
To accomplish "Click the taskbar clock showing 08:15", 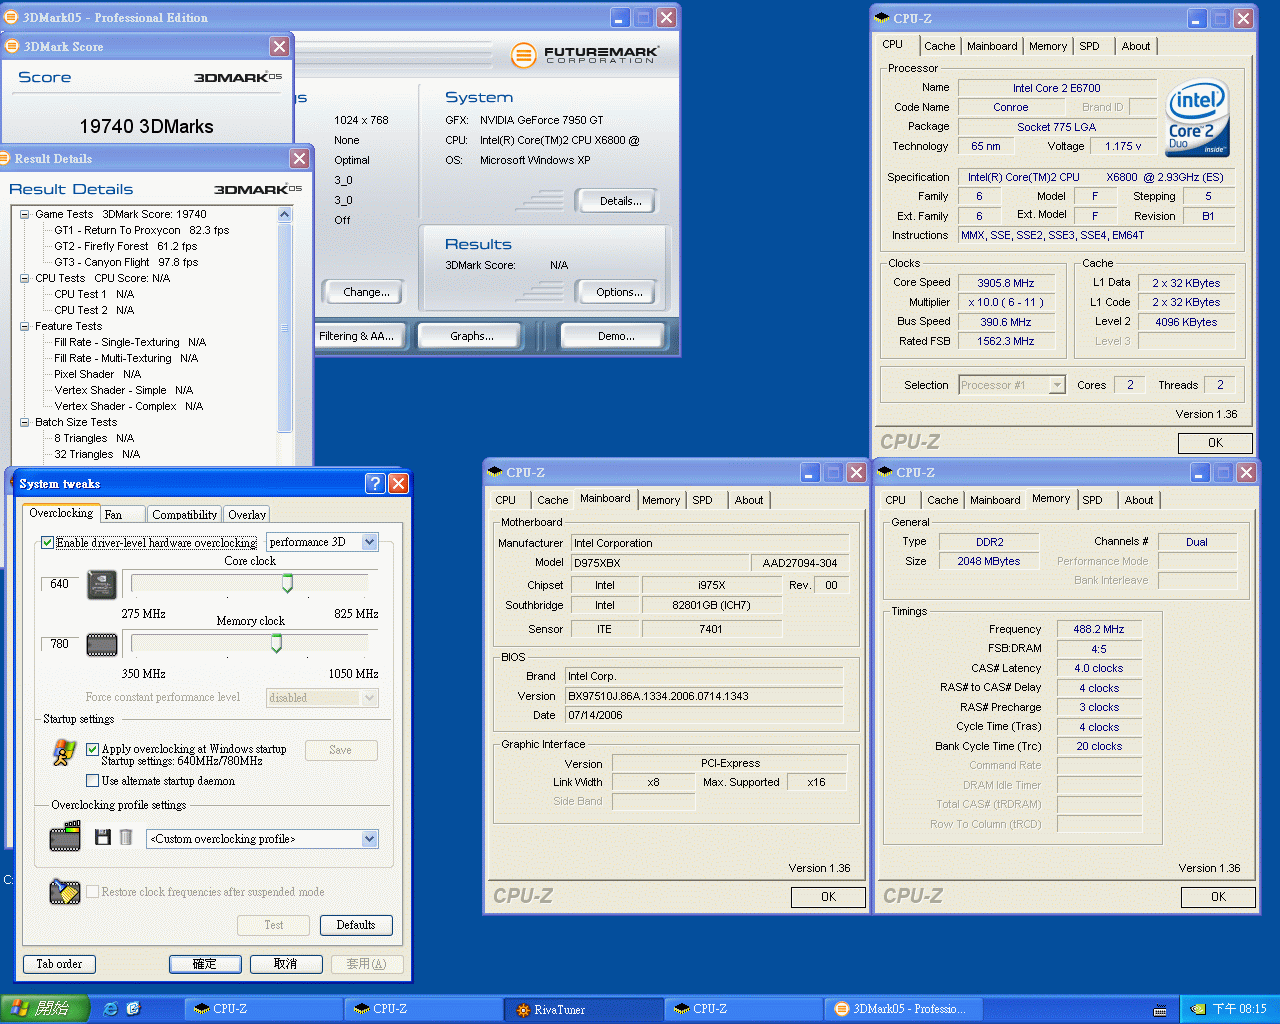I will [1239, 1009].
